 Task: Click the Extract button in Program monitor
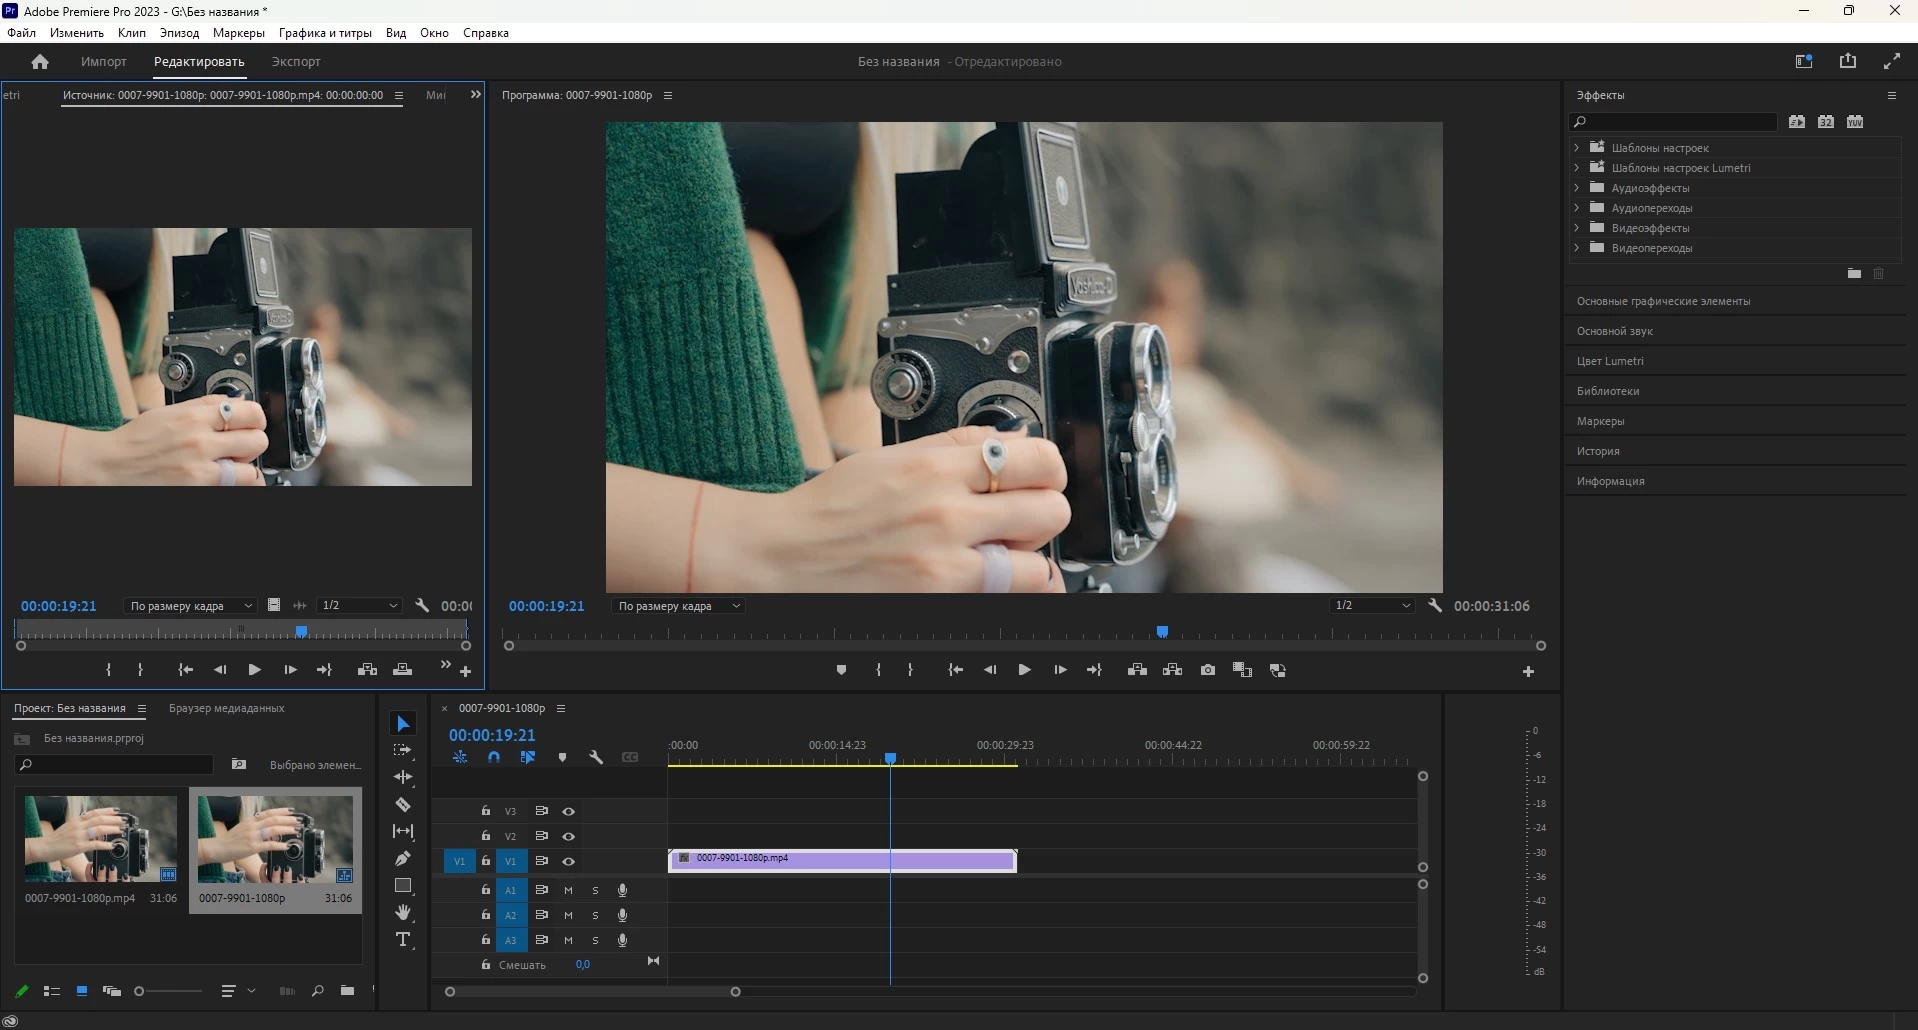(1173, 670)
